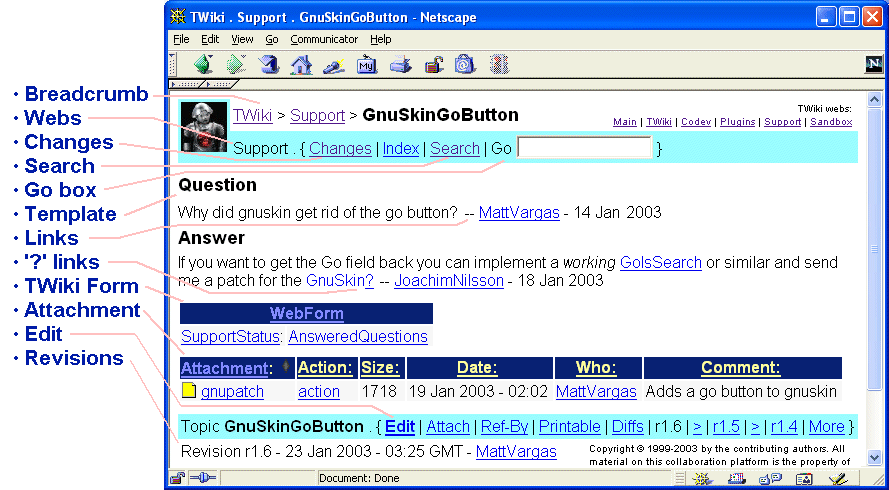Open the Communicator menu
This screenshot has width=889, height=490.
pyautogui.click(x=324, y=39)
